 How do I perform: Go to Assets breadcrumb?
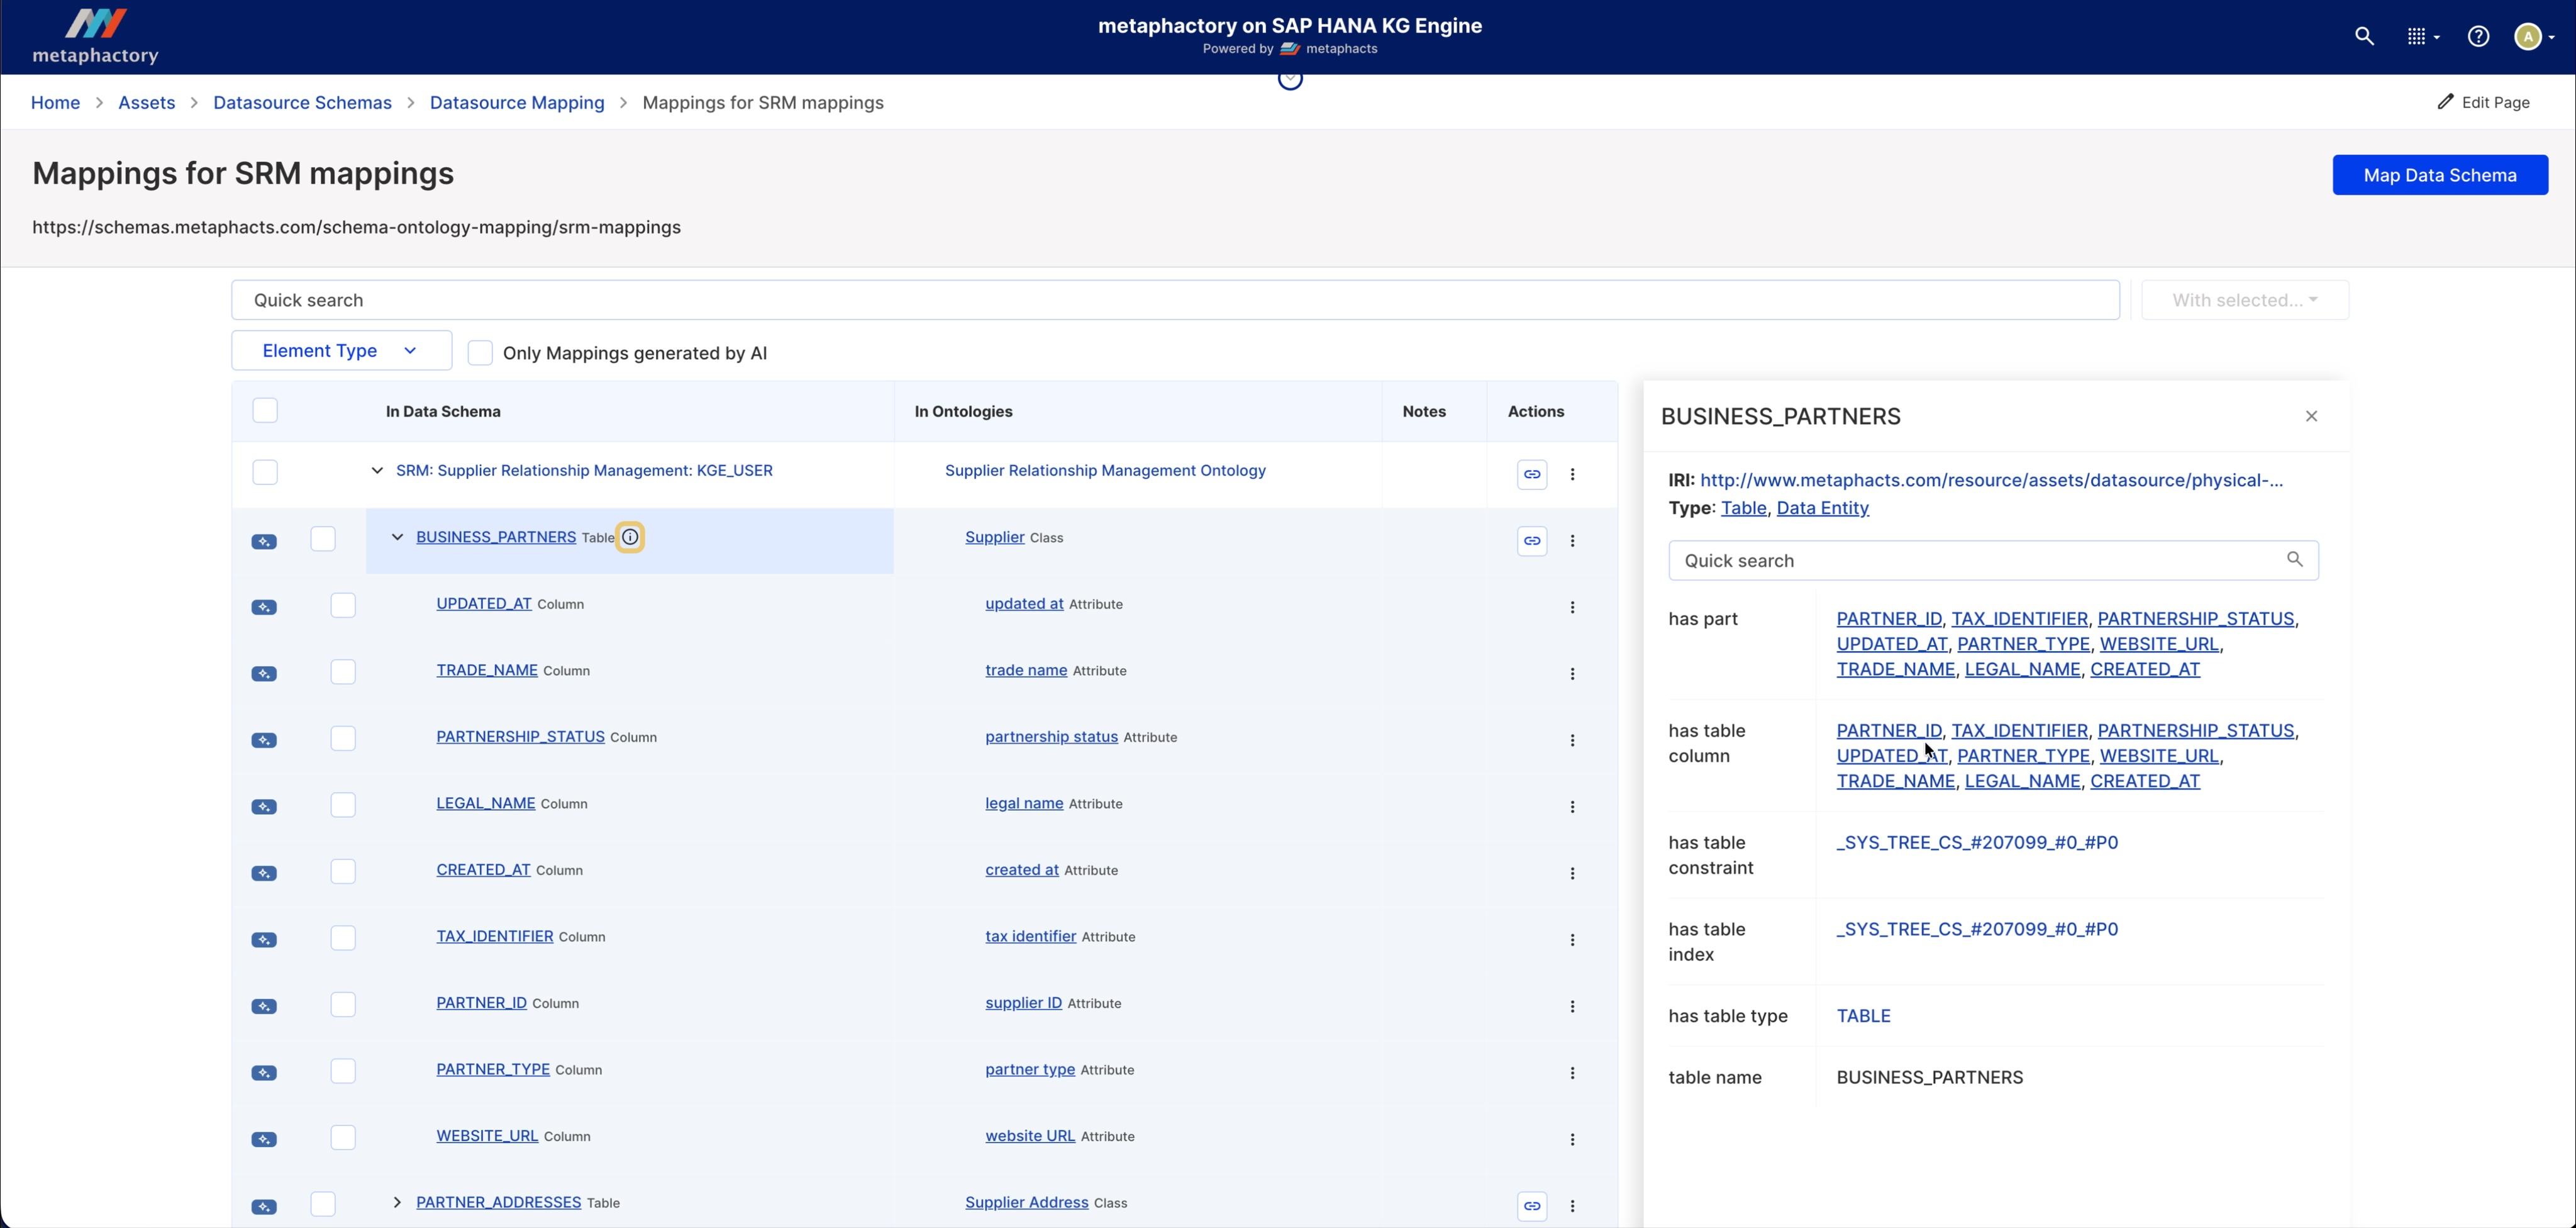tap(146, 103)
